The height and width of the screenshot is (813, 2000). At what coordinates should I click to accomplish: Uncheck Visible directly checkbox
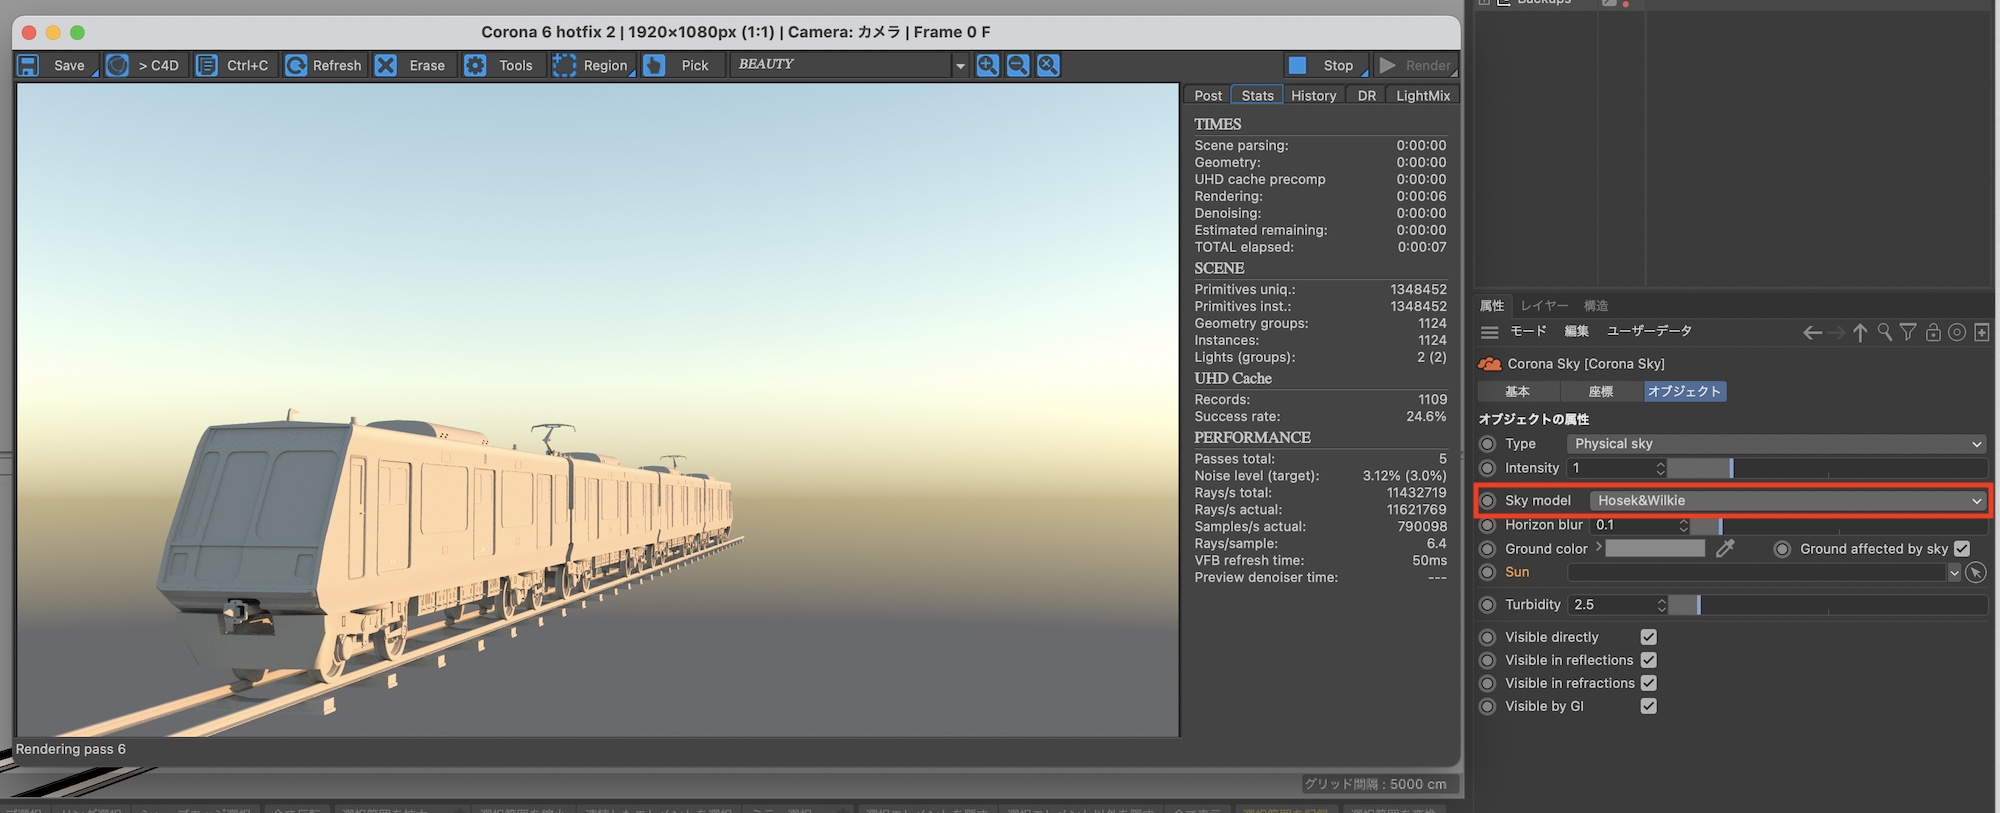(x=1649, y=637)
